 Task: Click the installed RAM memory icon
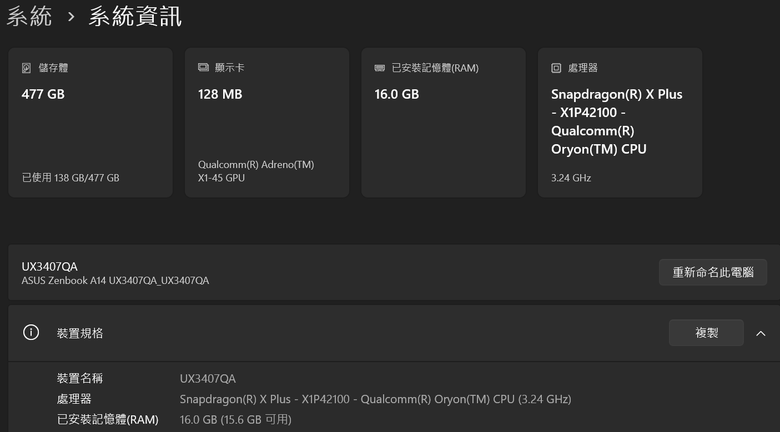(x=380, y=68)
